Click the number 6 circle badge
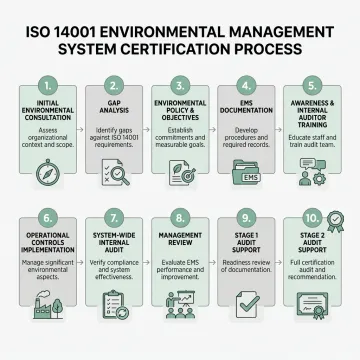360x360 pixels. click(48, 218)
